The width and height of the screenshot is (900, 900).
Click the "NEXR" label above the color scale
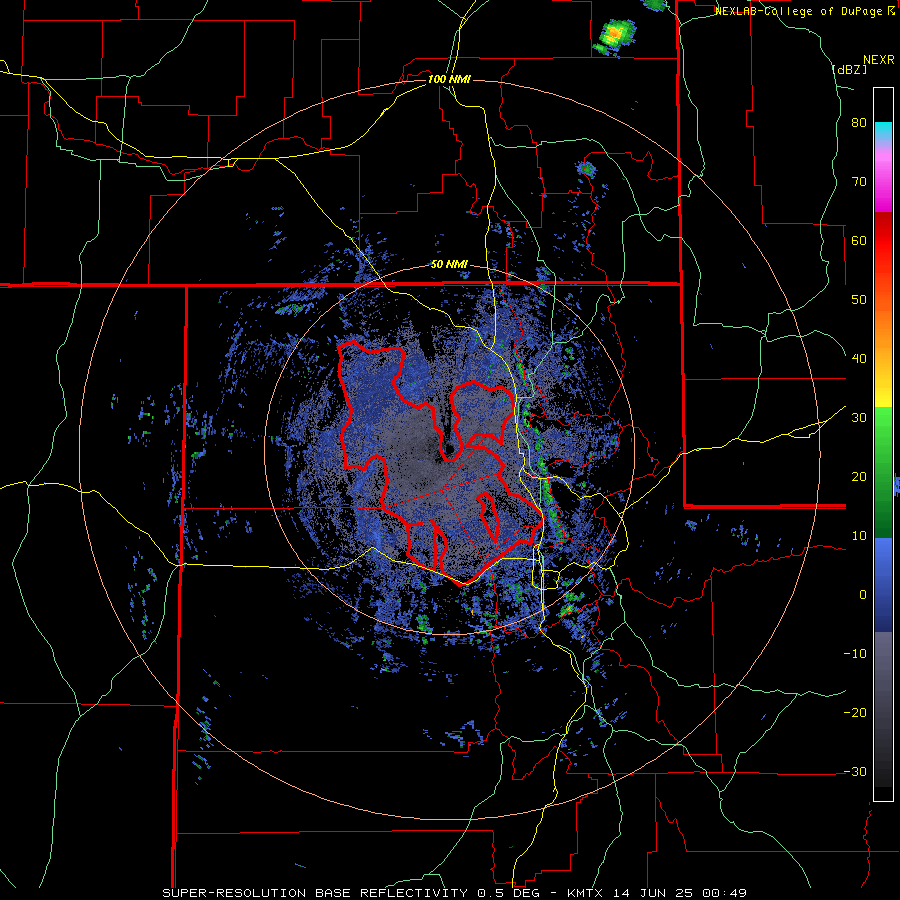878,60
